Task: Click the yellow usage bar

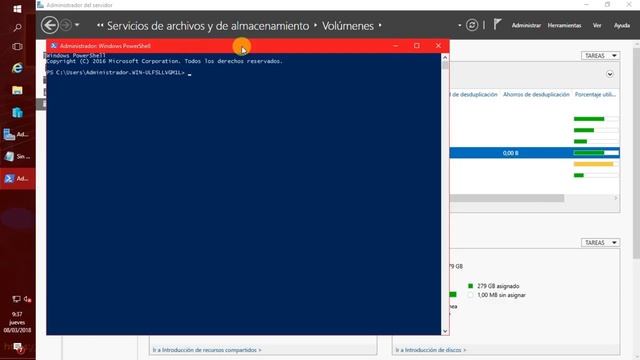Action: pos(593,164)
